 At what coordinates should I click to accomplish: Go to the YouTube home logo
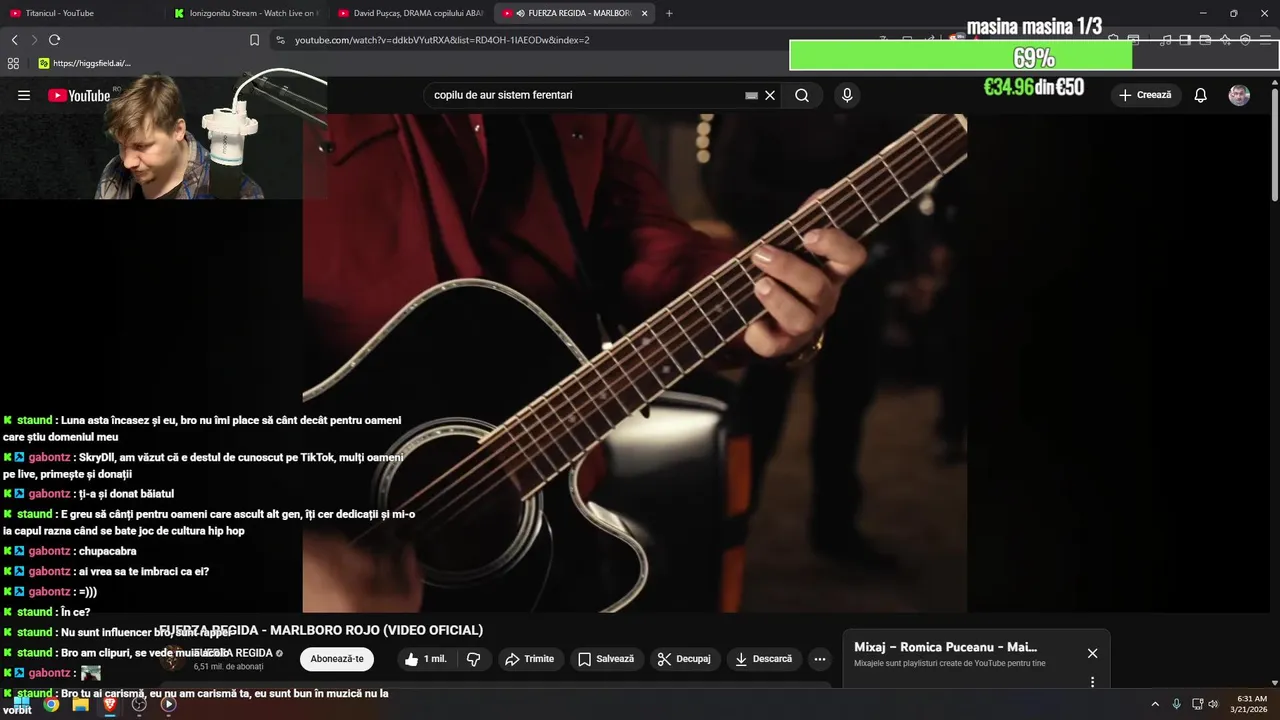click(79, 95)
